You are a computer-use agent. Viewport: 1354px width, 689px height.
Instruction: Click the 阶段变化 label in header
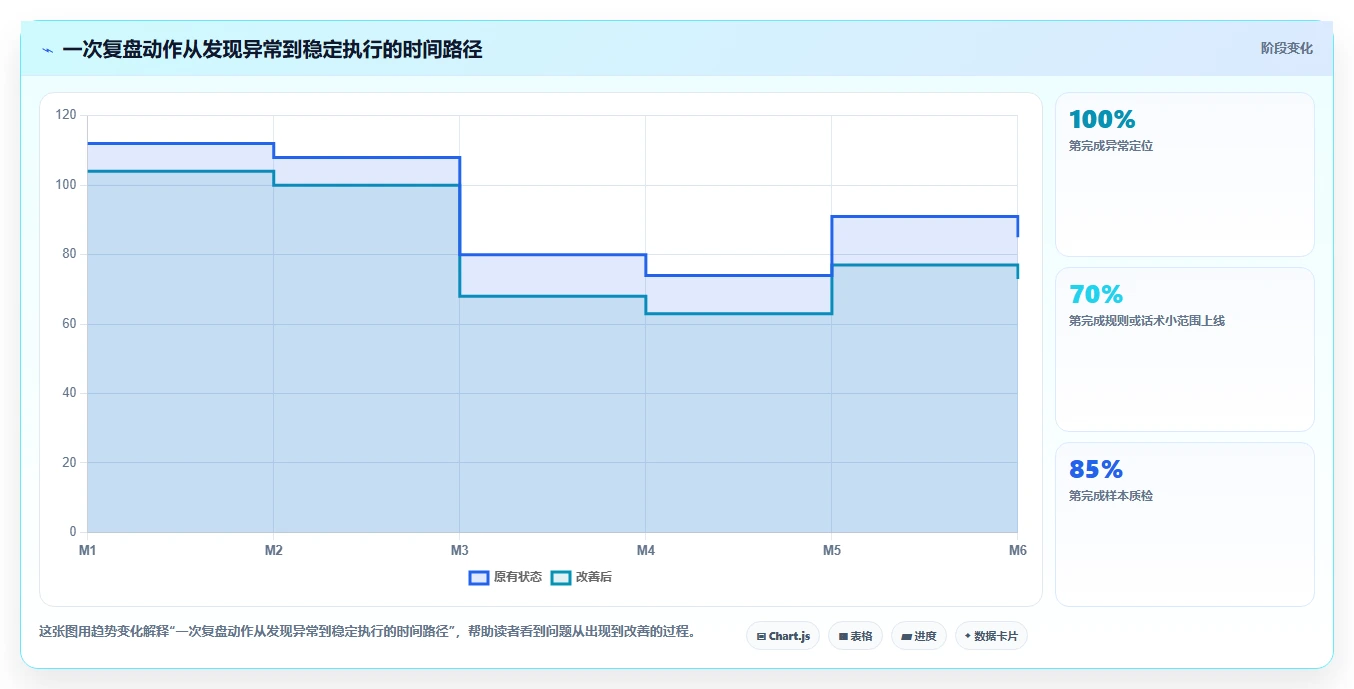click(1286, 48)
